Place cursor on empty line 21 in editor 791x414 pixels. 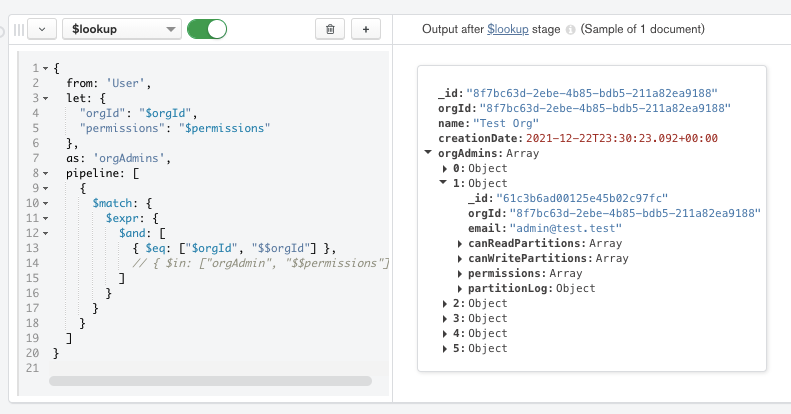click(x=200, y=369)
